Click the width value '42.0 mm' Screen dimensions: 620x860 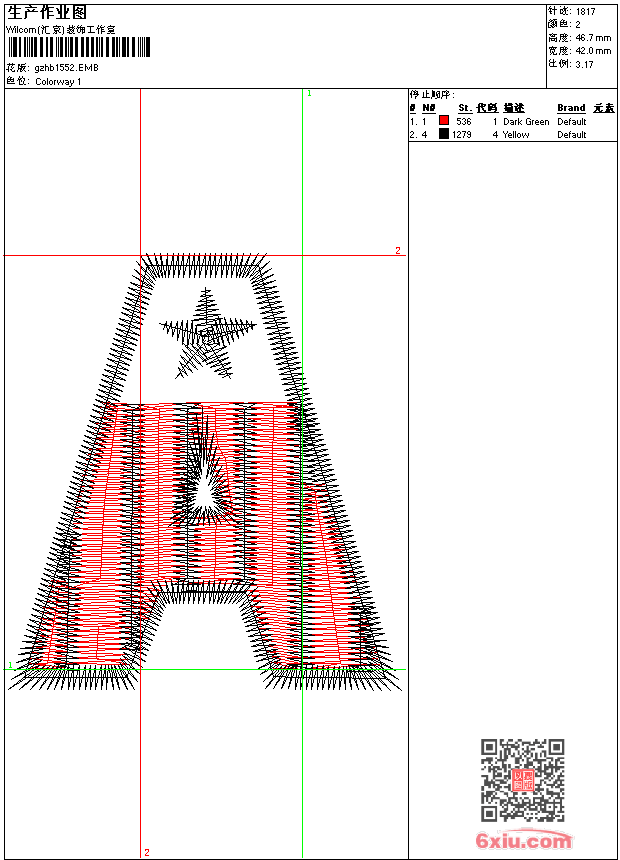[593, 51]
